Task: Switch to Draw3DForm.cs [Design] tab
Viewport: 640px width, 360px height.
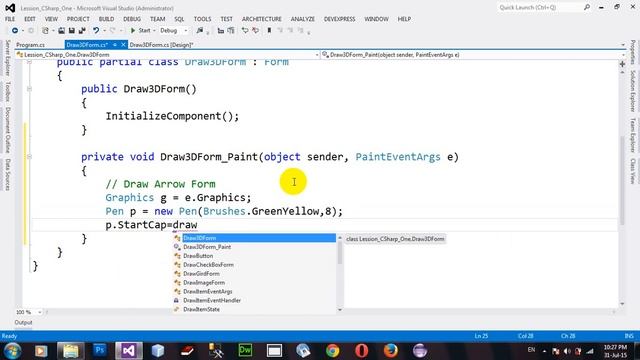Action: (x=162, y=45)
